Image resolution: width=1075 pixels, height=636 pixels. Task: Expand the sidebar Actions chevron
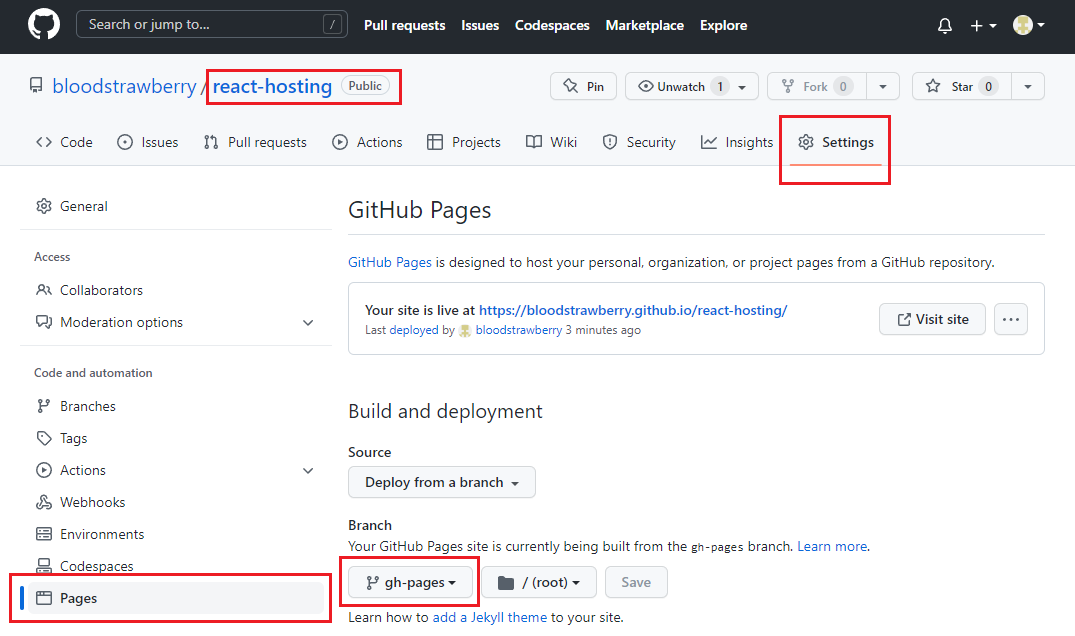309,471
